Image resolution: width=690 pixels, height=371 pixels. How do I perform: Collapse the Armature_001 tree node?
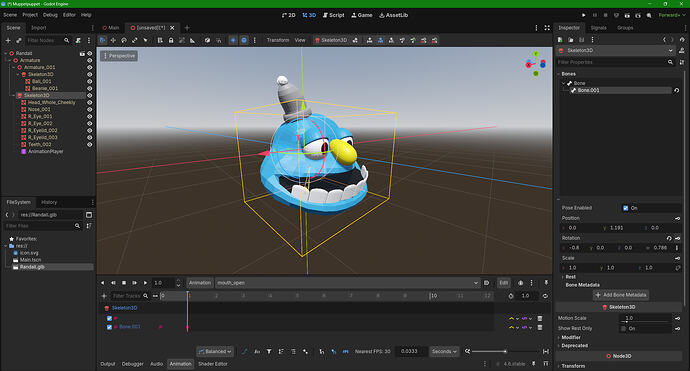point(14,67)
